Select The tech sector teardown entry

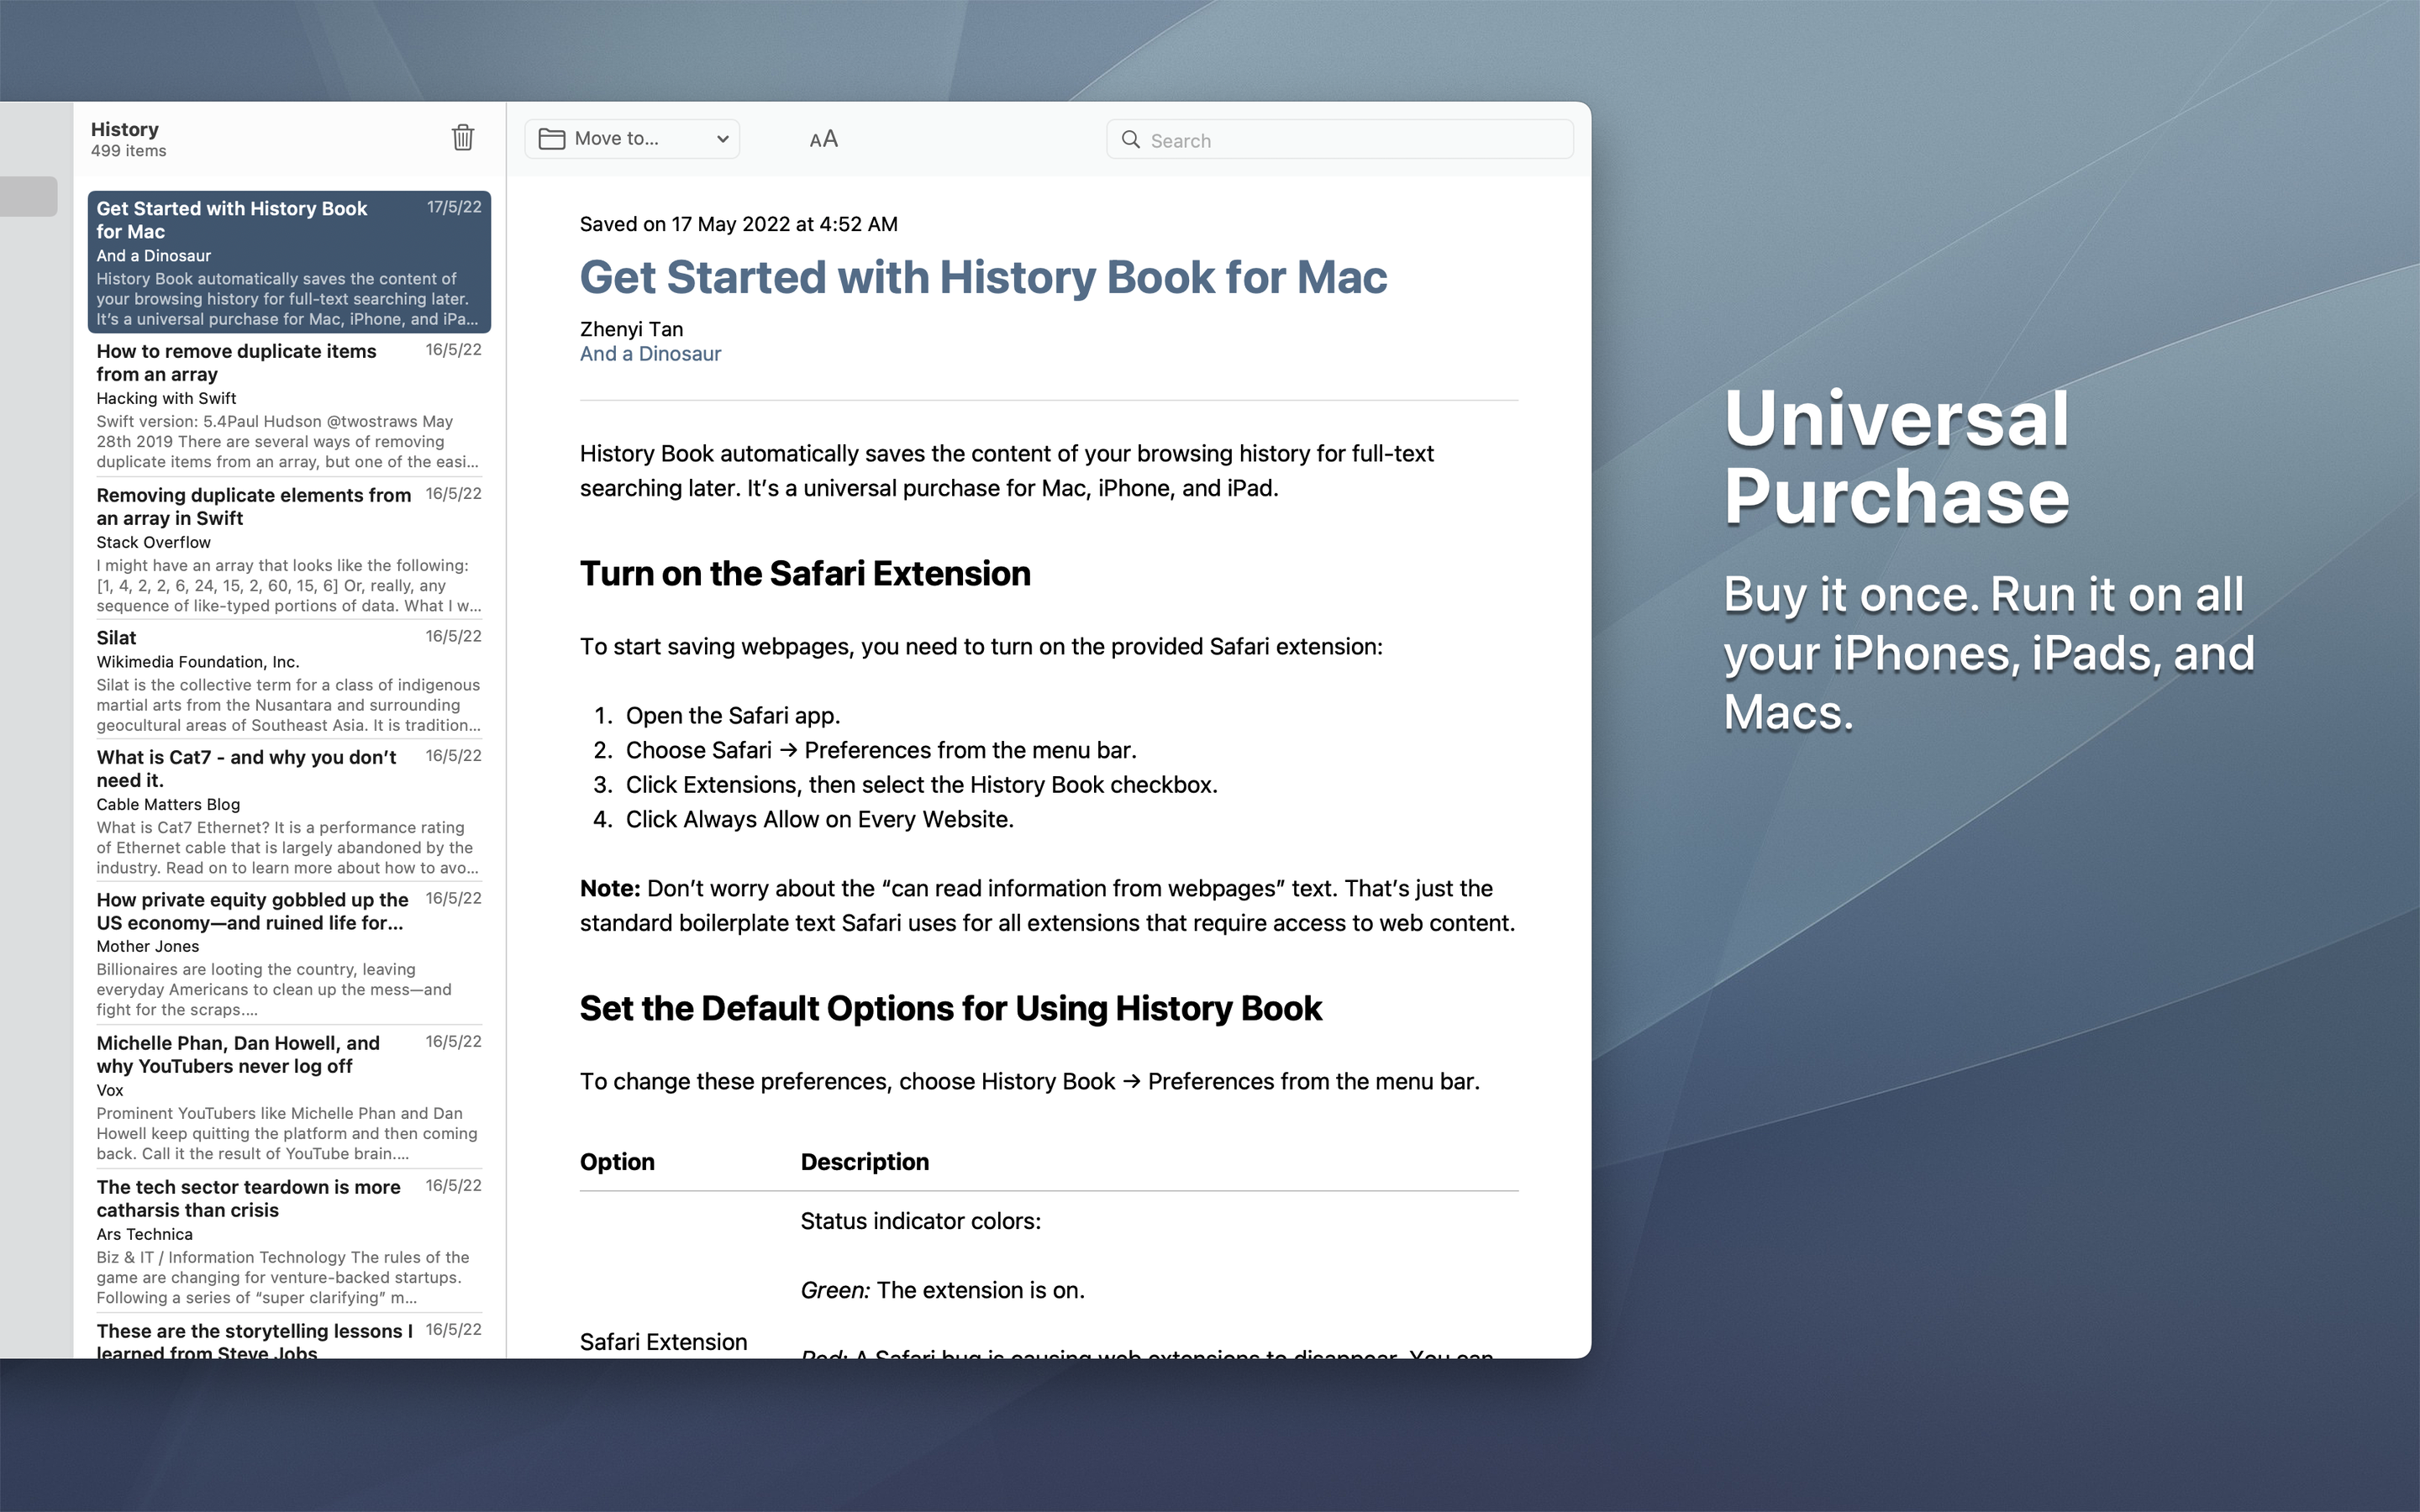(x=289, y=1241)
